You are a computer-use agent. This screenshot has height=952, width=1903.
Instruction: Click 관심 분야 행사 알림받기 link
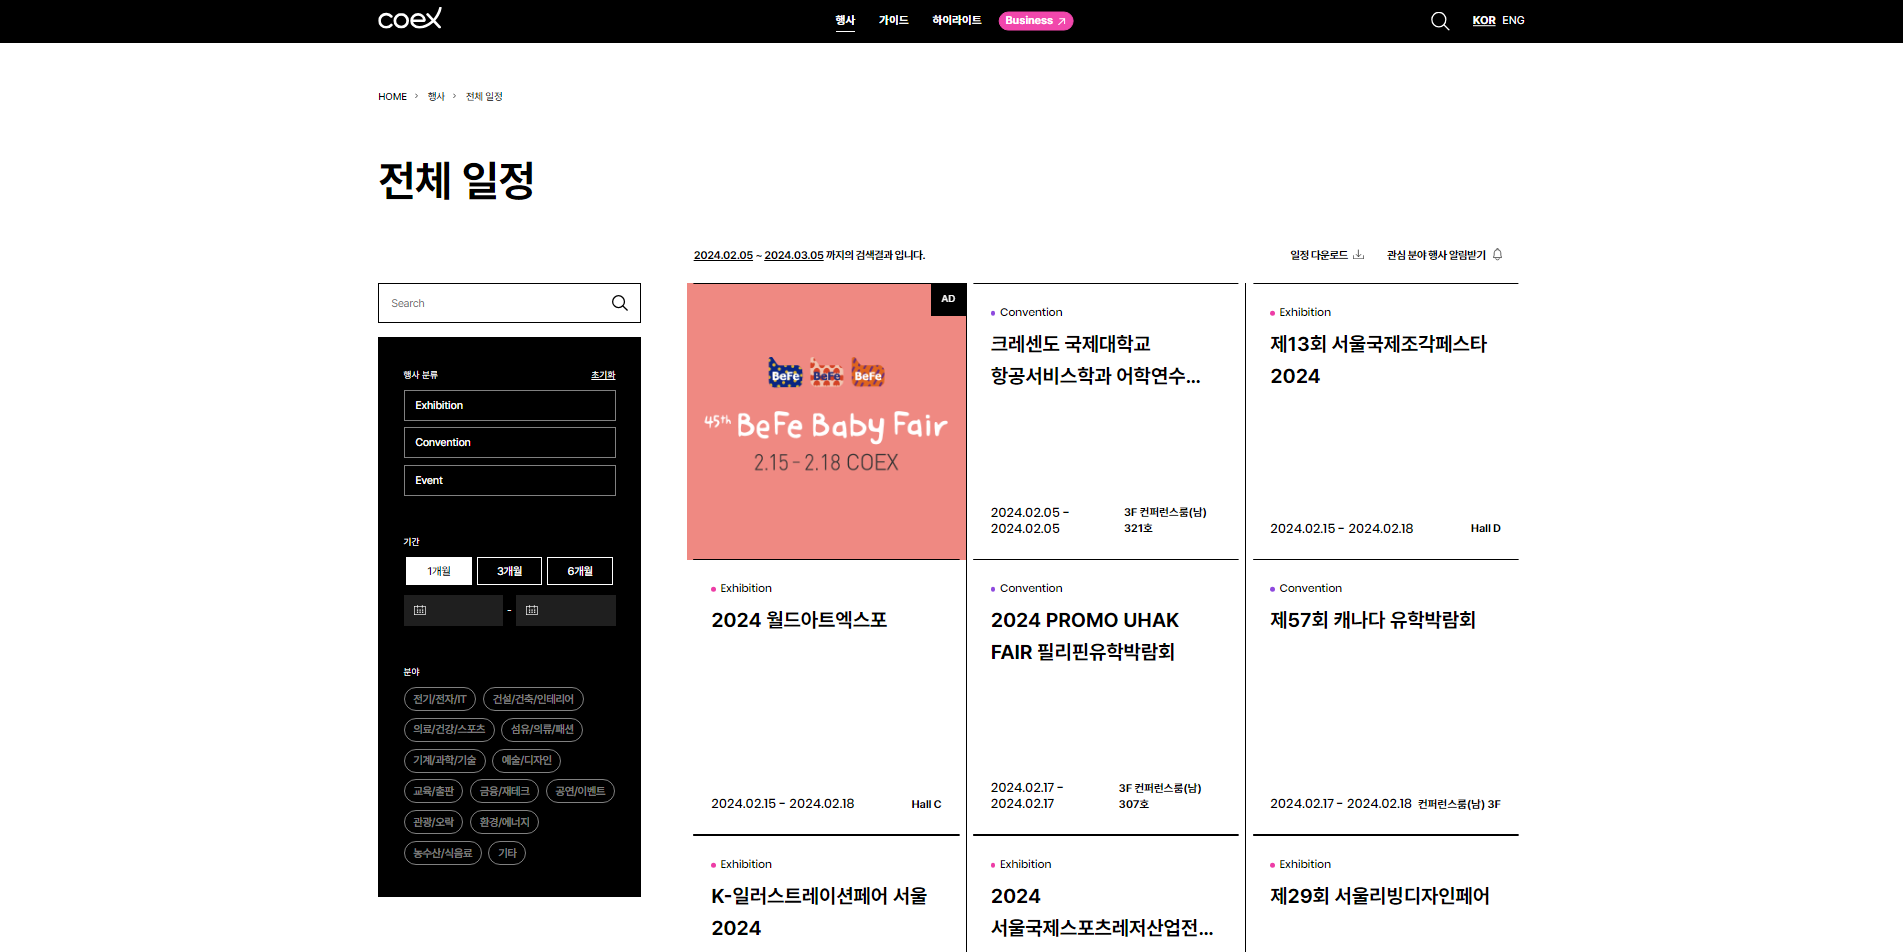1436,255
